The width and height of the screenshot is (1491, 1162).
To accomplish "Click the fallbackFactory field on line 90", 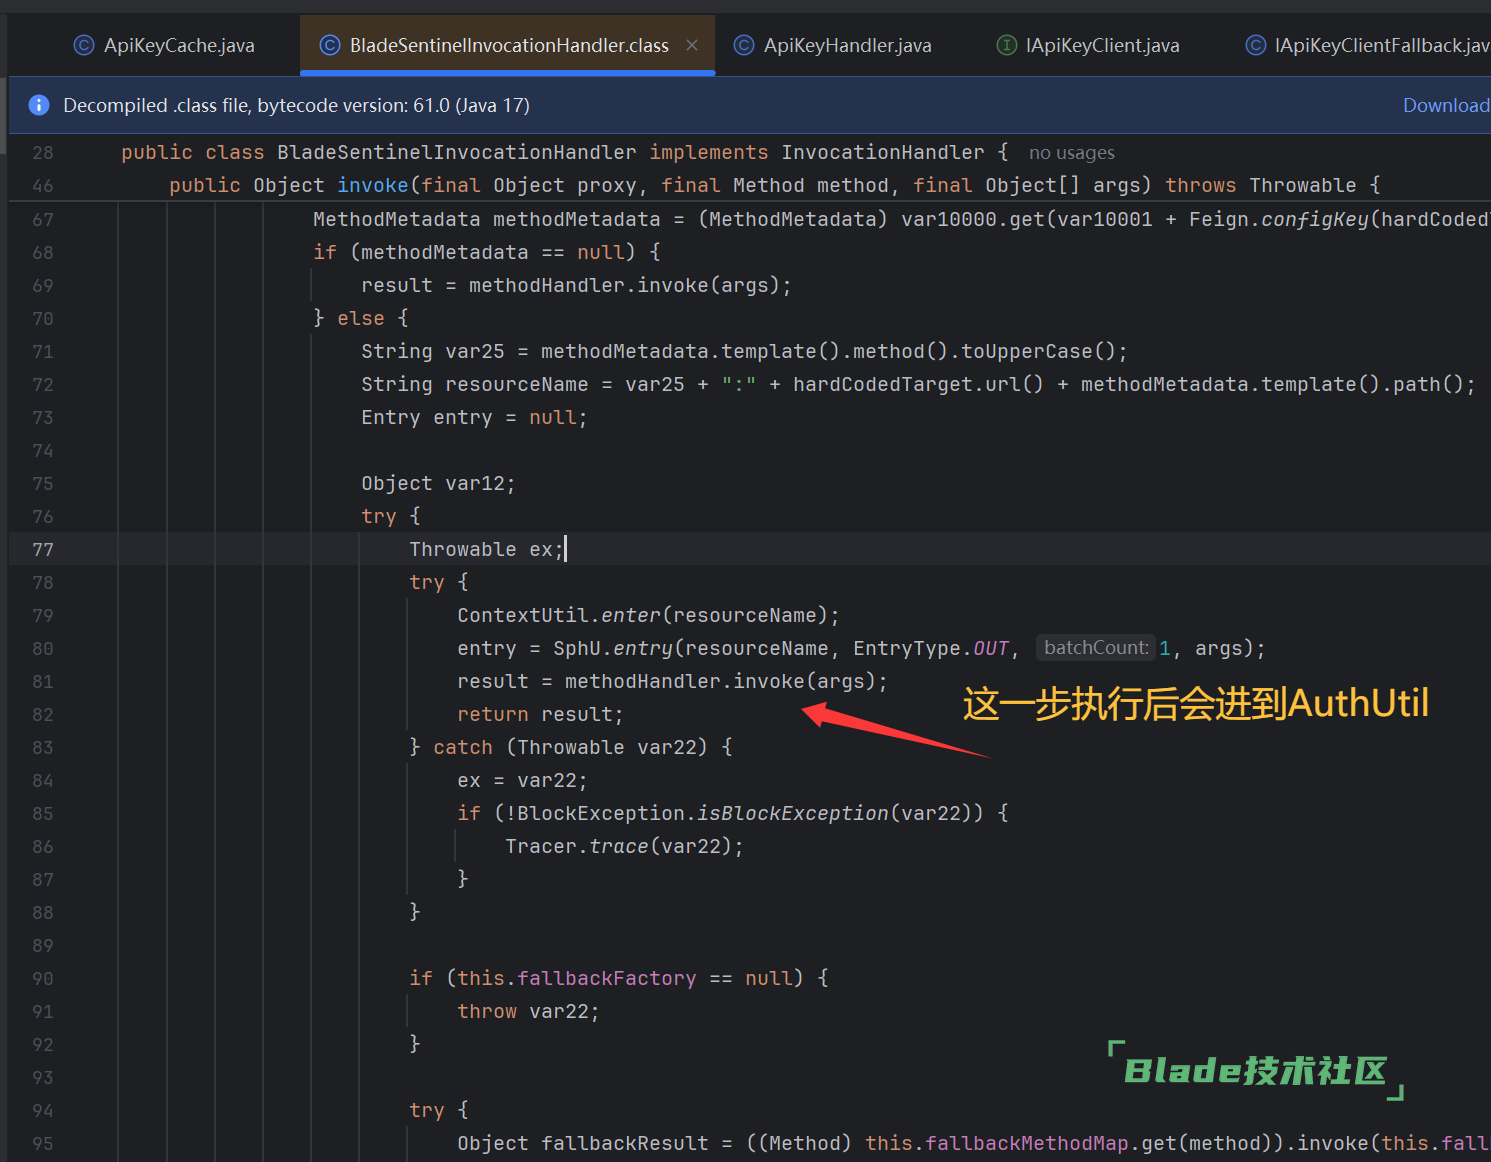I will (606, 978).
